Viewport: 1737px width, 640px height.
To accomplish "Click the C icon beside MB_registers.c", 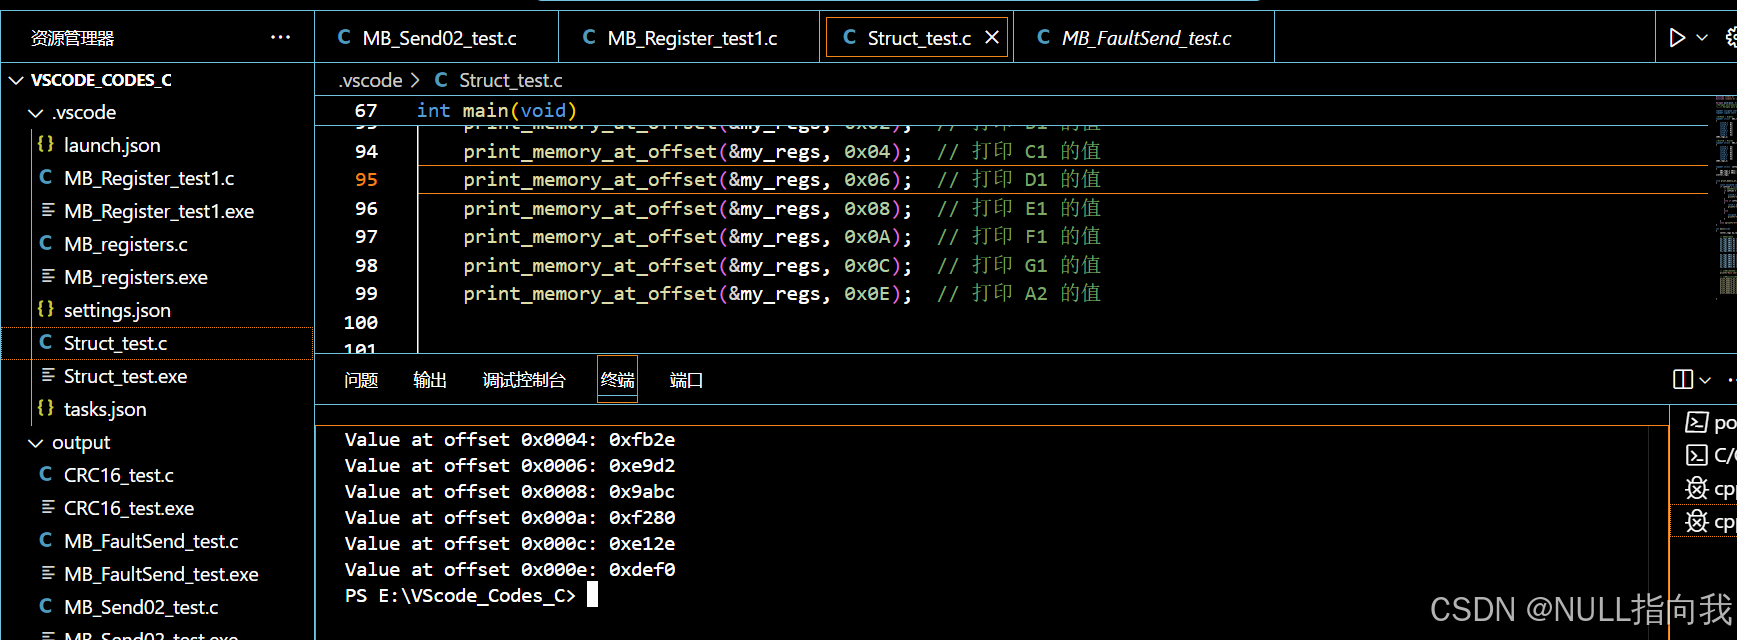I will coord(46,244).
